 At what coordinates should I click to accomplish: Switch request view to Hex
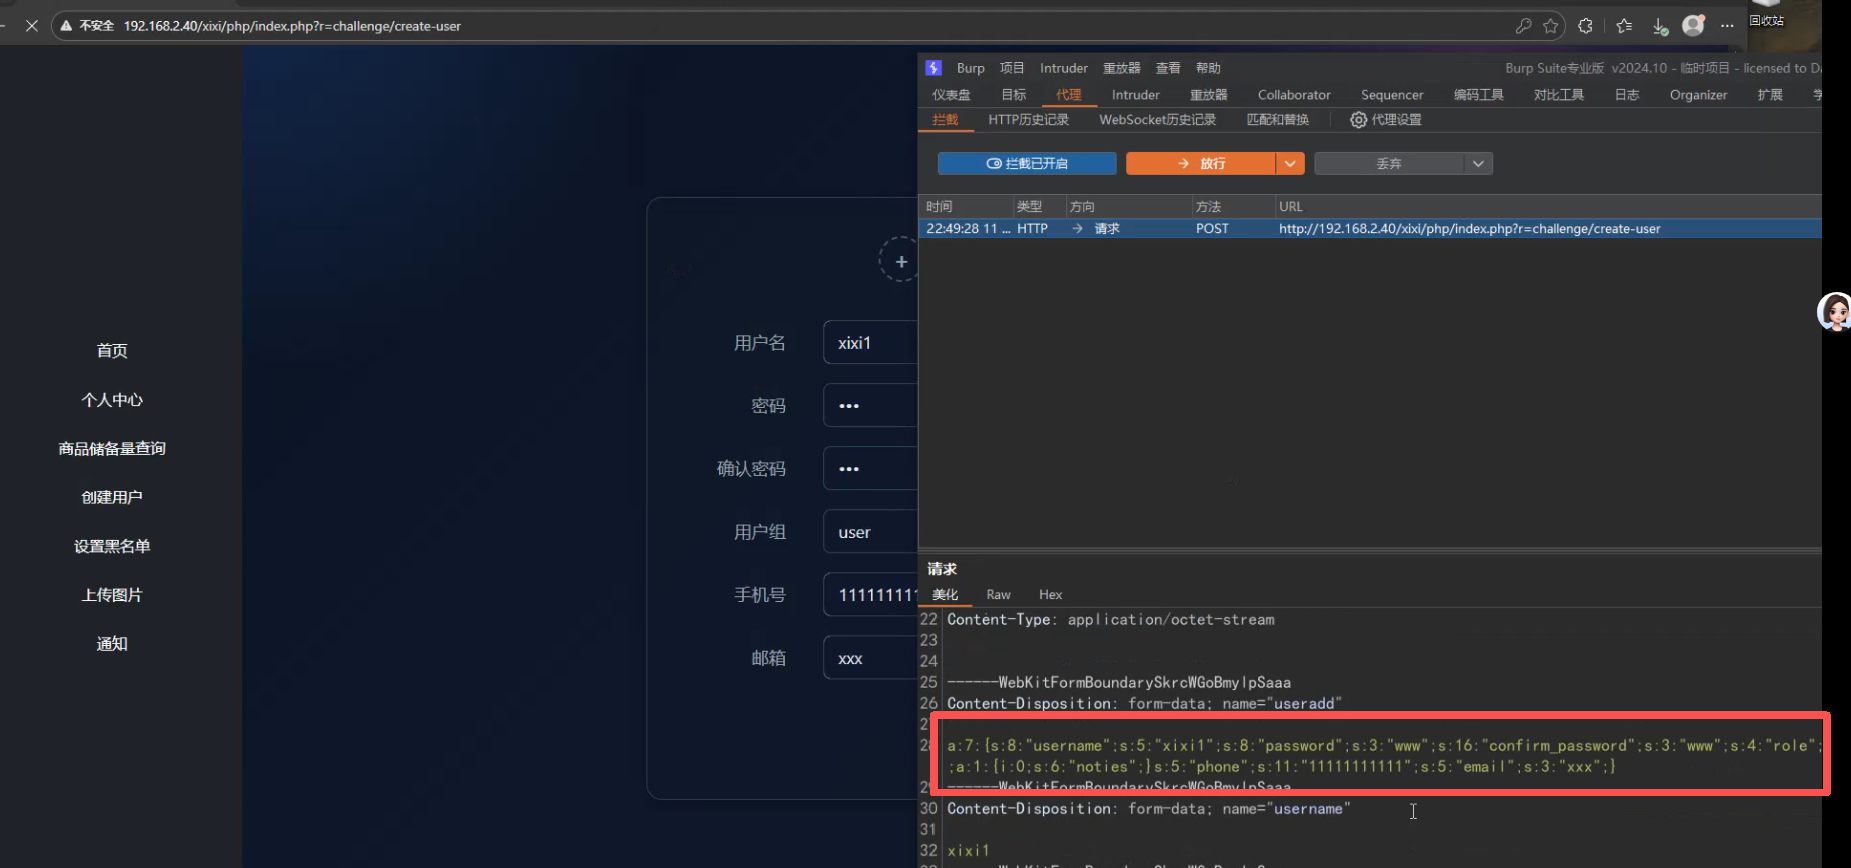coord(1050,595)
